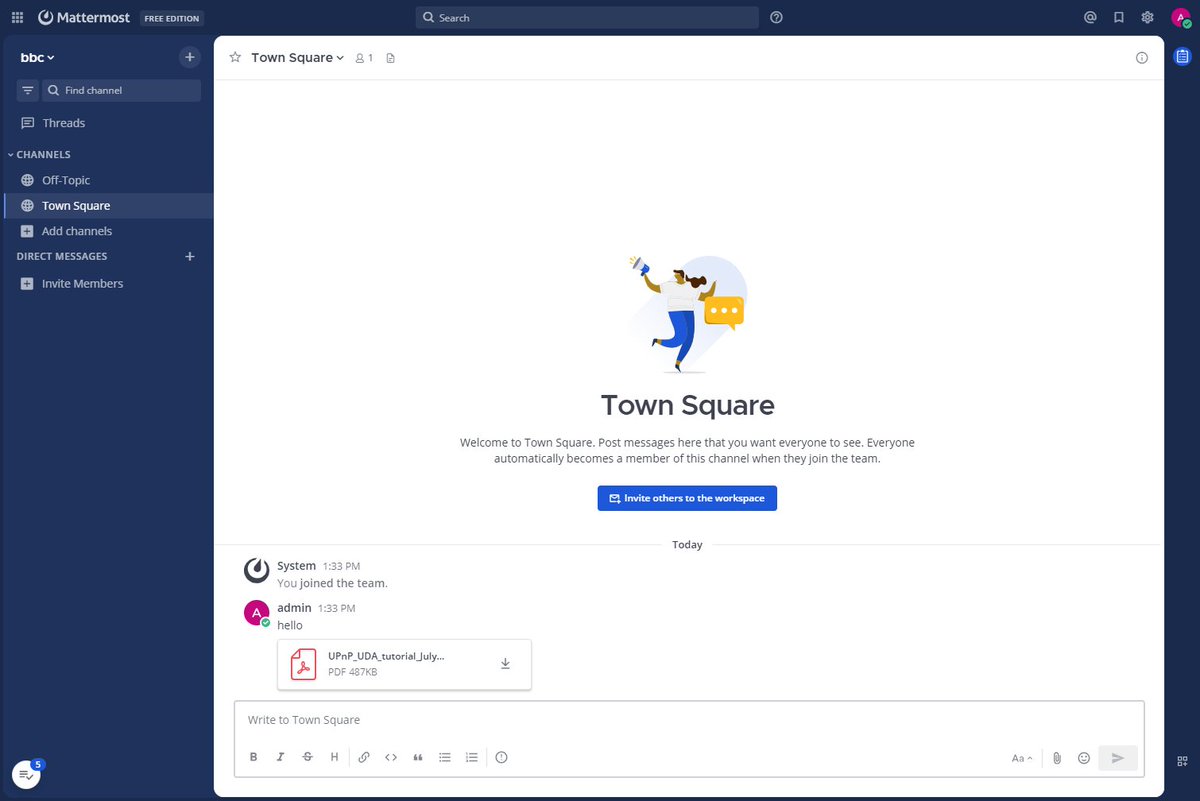Viewport: 1200px width, 801px height.
Task: Open View Info icon in channel header
Action: click(1142, 58)
